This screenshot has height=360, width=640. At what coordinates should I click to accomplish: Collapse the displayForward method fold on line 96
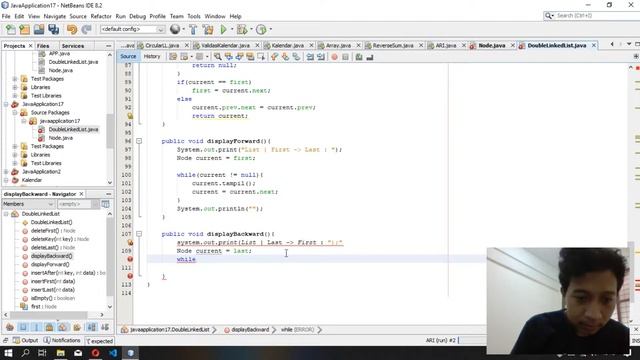[139, 141]
